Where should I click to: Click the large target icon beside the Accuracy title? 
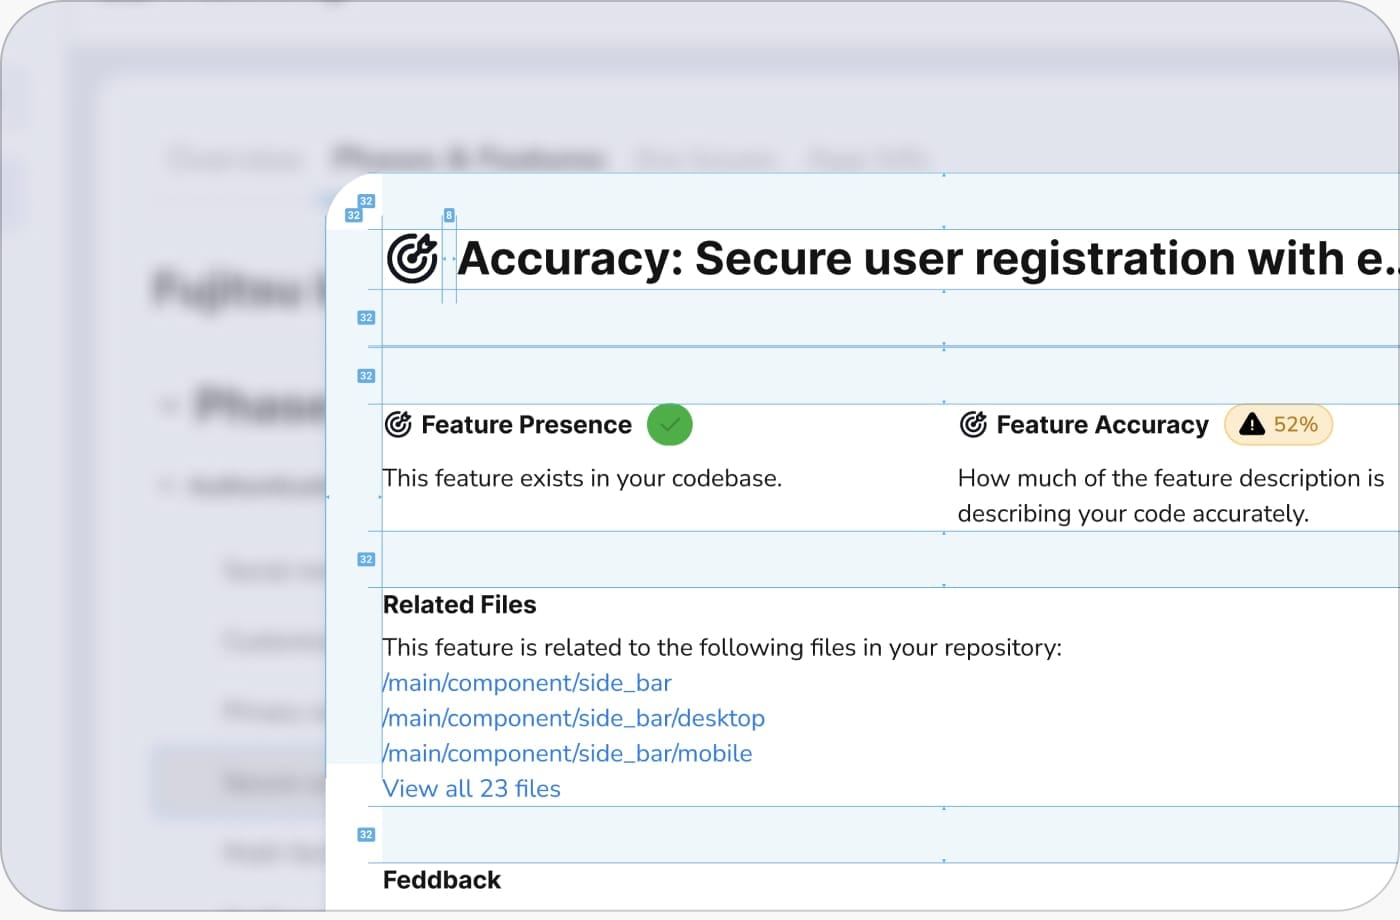pyautogui.click(x=412, y=259)
